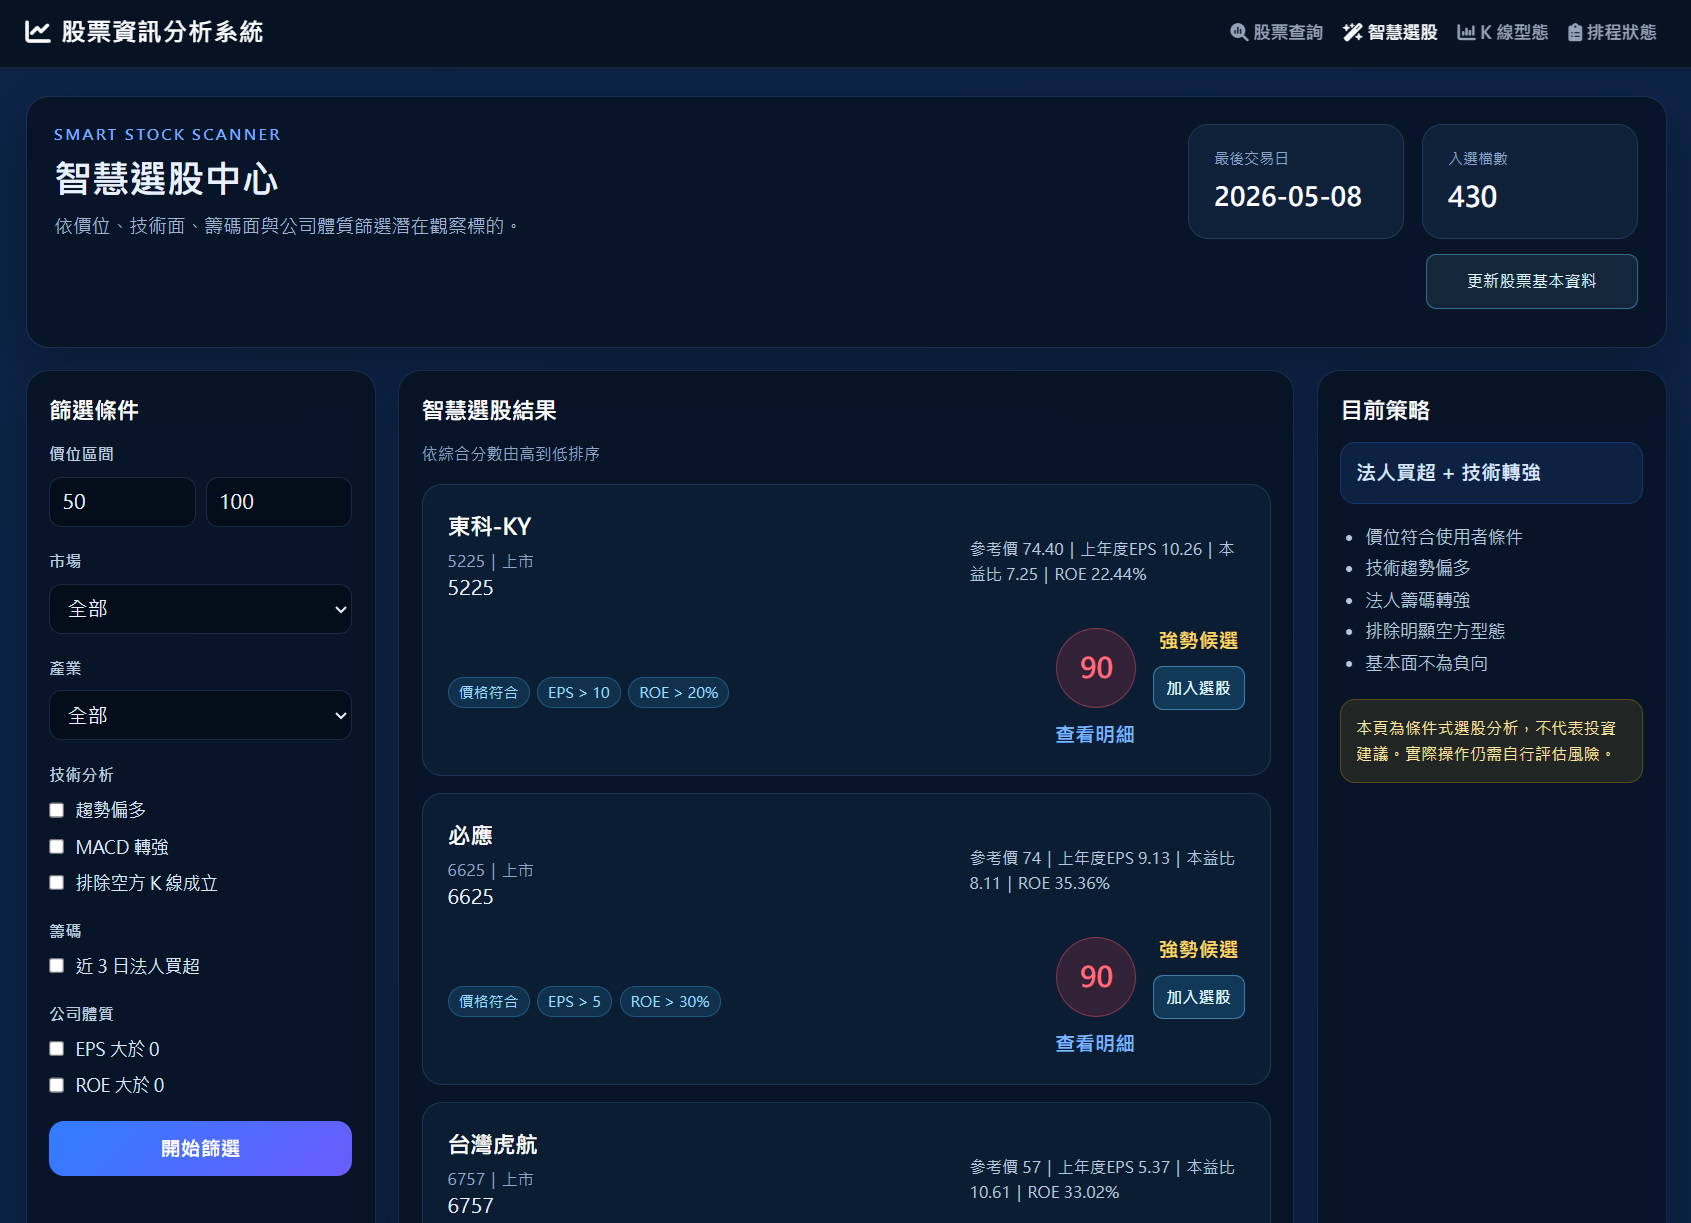1691x1223 pixels.
Task: Click the maximum price field showing 100
Action: pyautogui.click(x=279, y=502)
